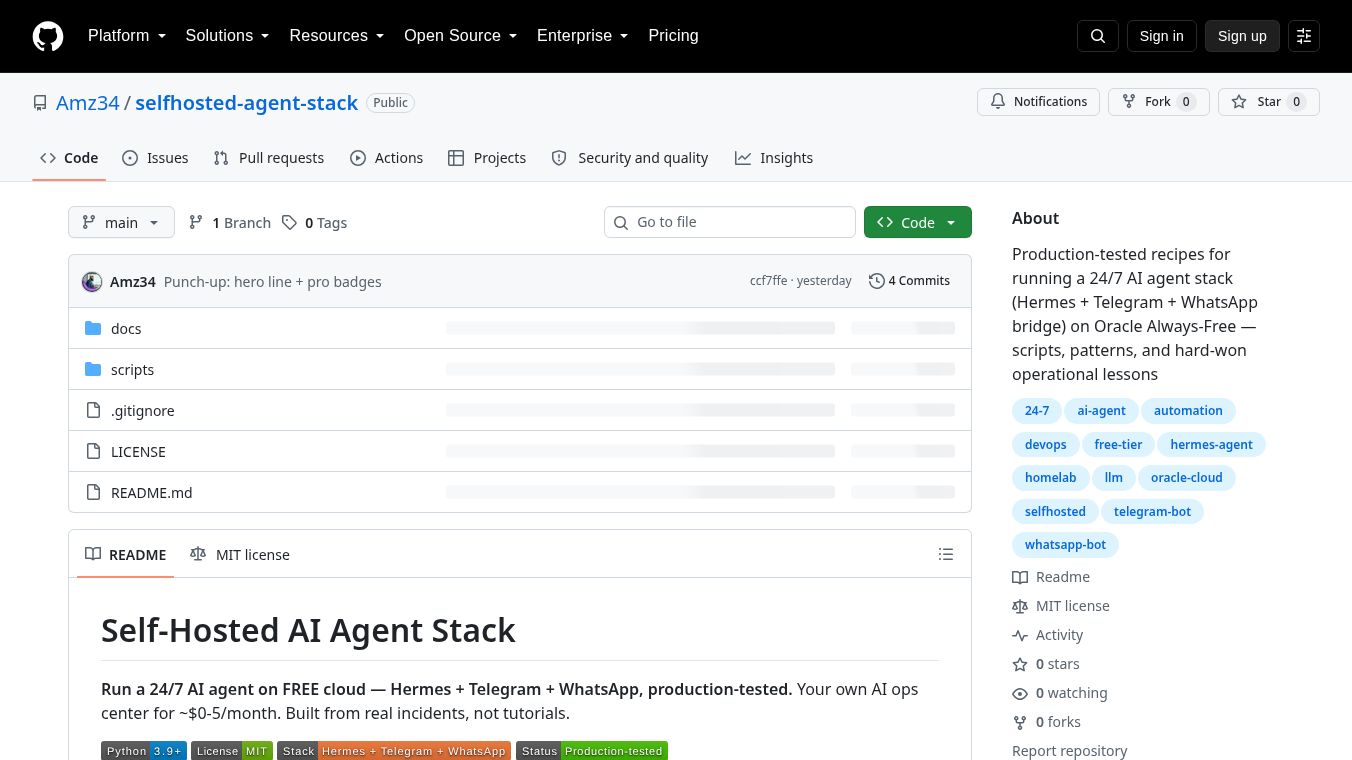The width and height of the screenshot is (1352, 760).
Task: Open the .gitignore file name
Action: click(142, 411)
